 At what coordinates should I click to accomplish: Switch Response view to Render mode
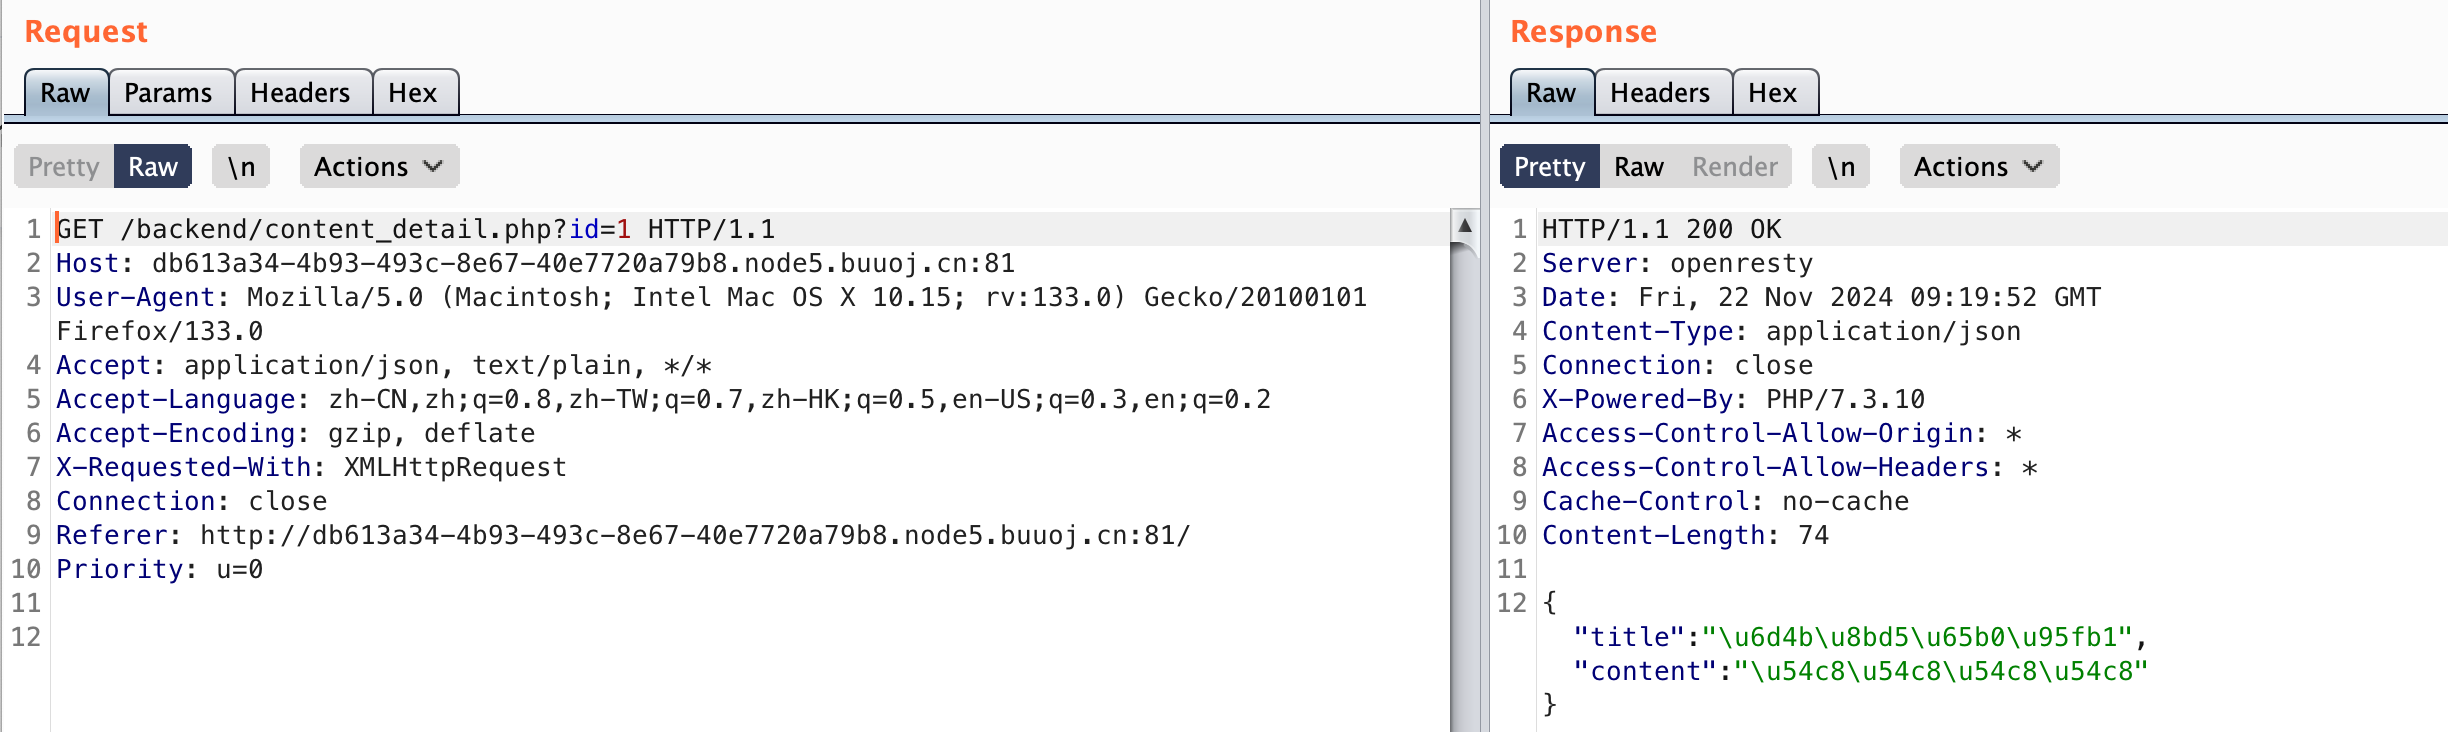point(1735,167)
